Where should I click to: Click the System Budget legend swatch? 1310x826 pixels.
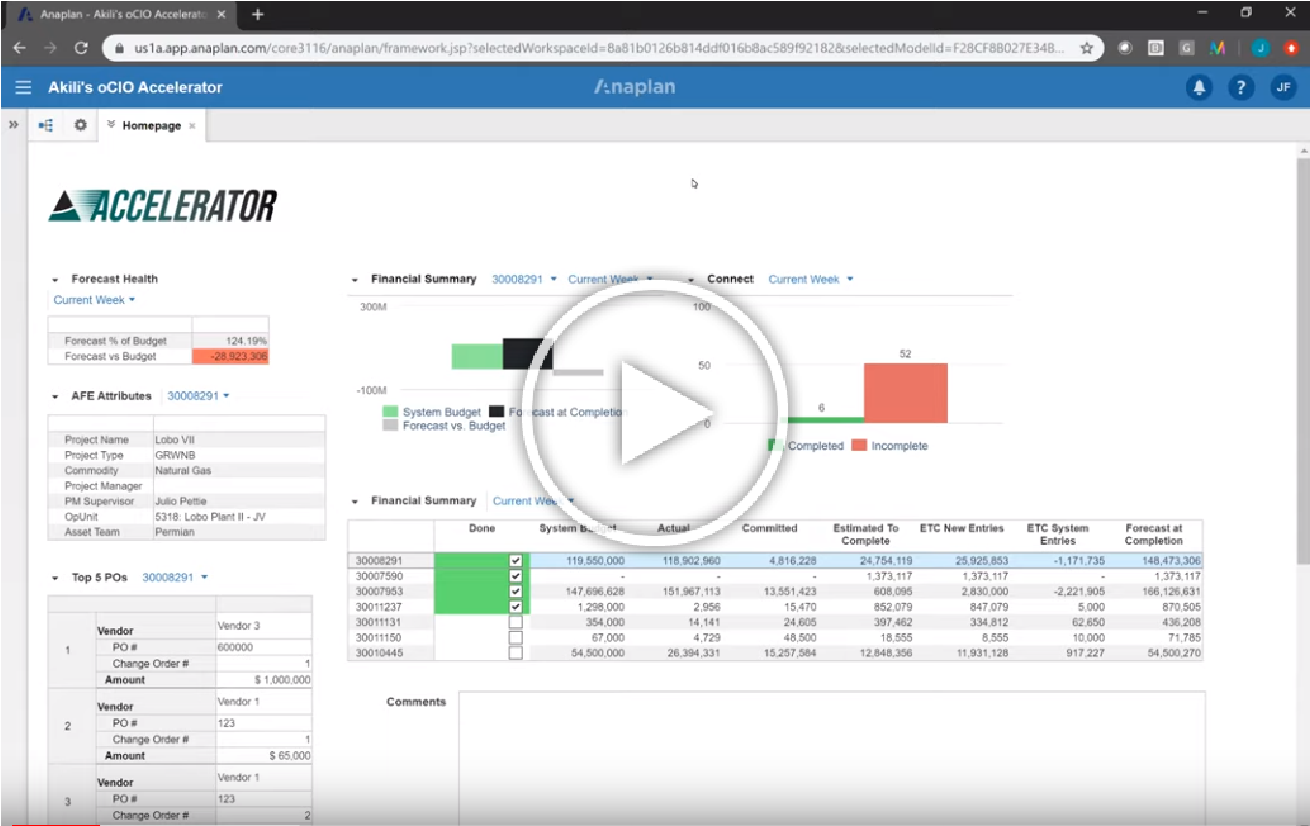390,412
